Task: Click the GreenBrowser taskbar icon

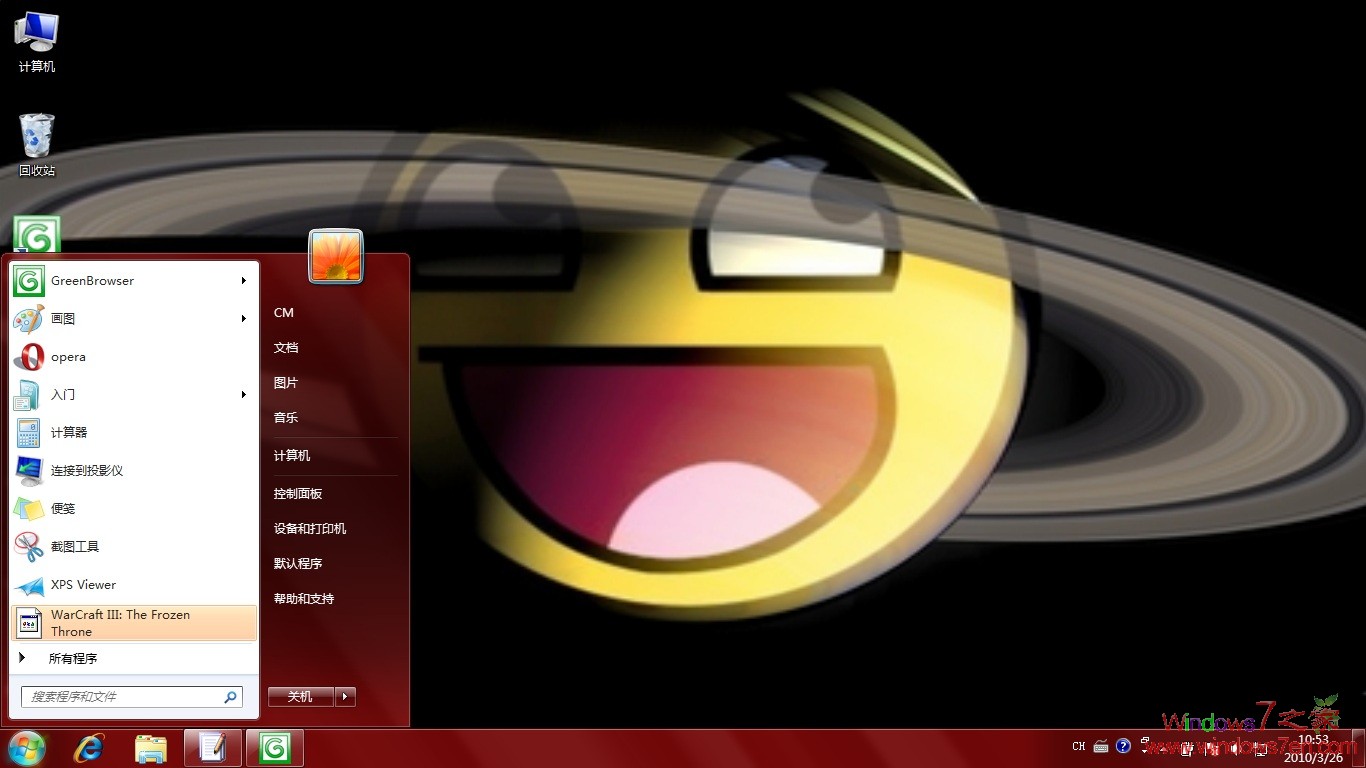Action: [274, 747]
